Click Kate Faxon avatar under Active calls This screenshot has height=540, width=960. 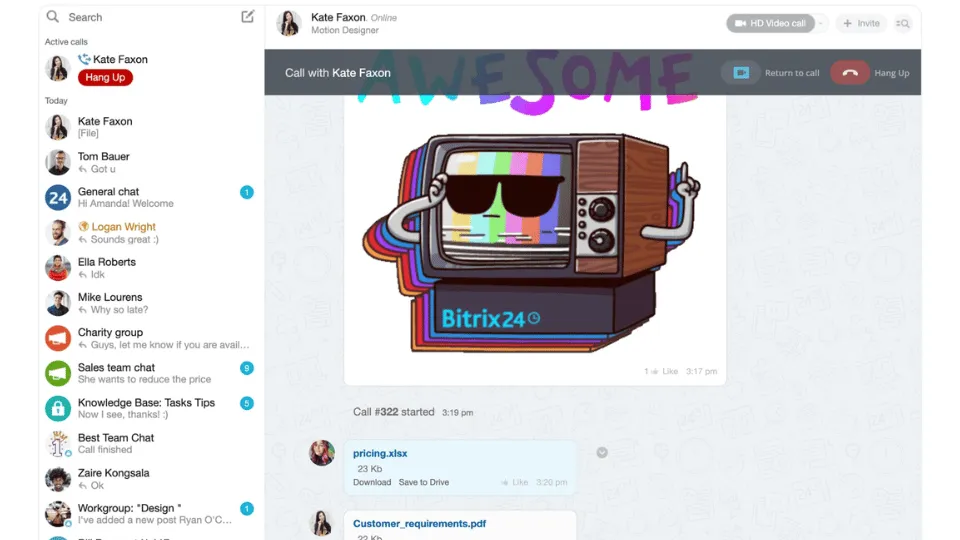tap(58, 67)
